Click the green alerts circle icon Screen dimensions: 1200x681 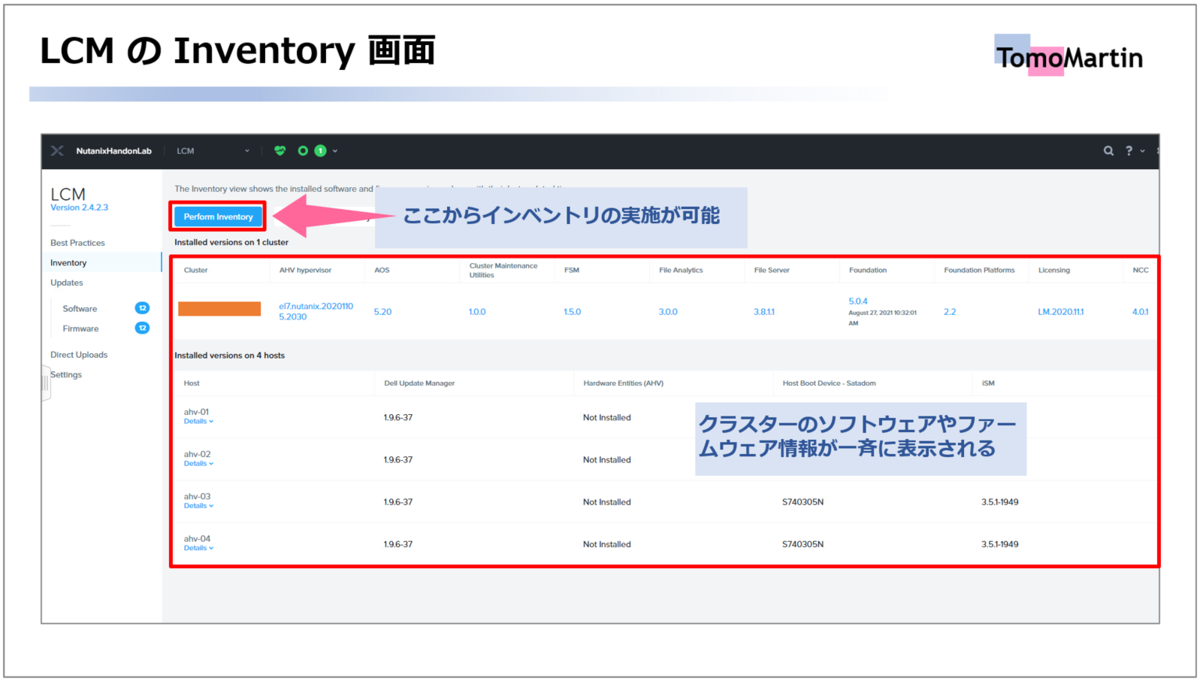coord(303,151)
